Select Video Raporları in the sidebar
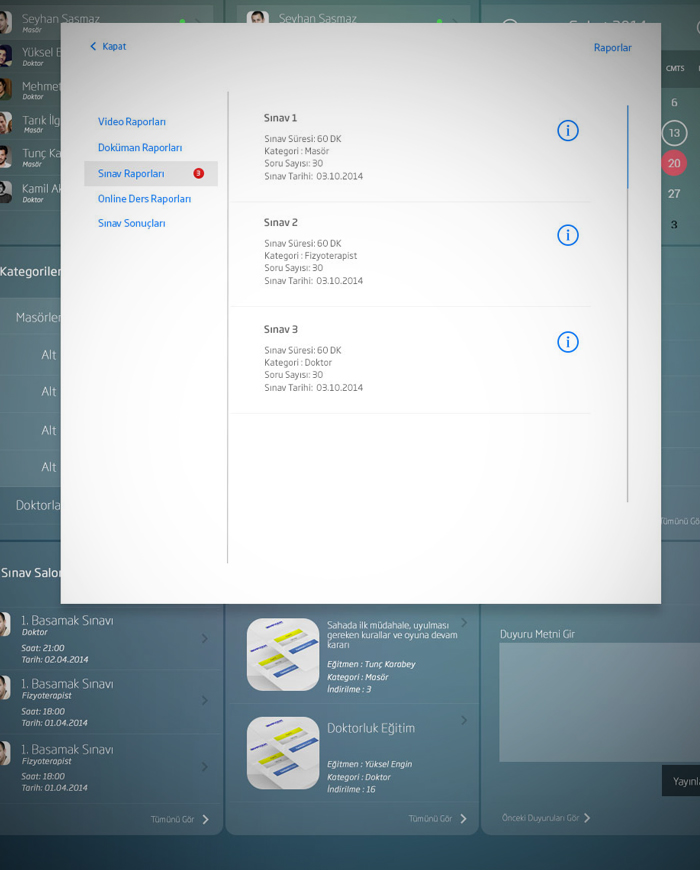 click(x=132, y=122)
